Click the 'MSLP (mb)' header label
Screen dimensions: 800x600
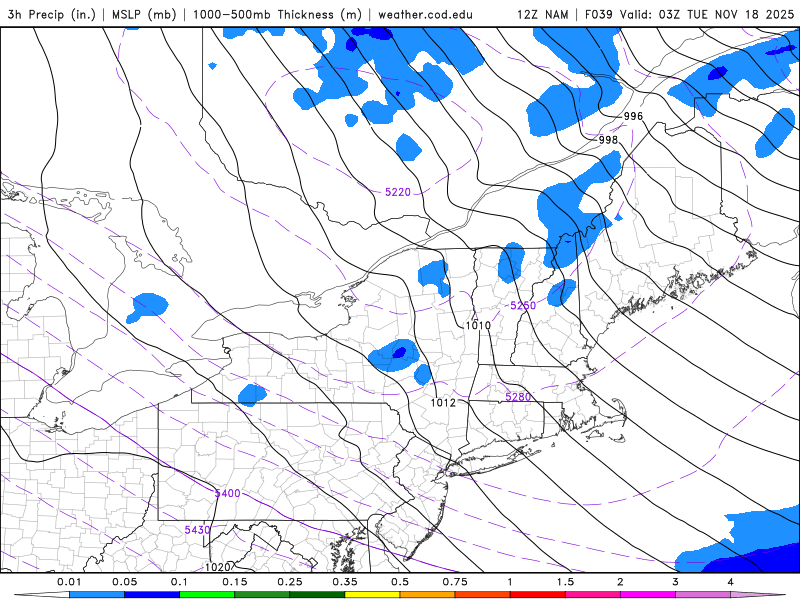[144, 14]
